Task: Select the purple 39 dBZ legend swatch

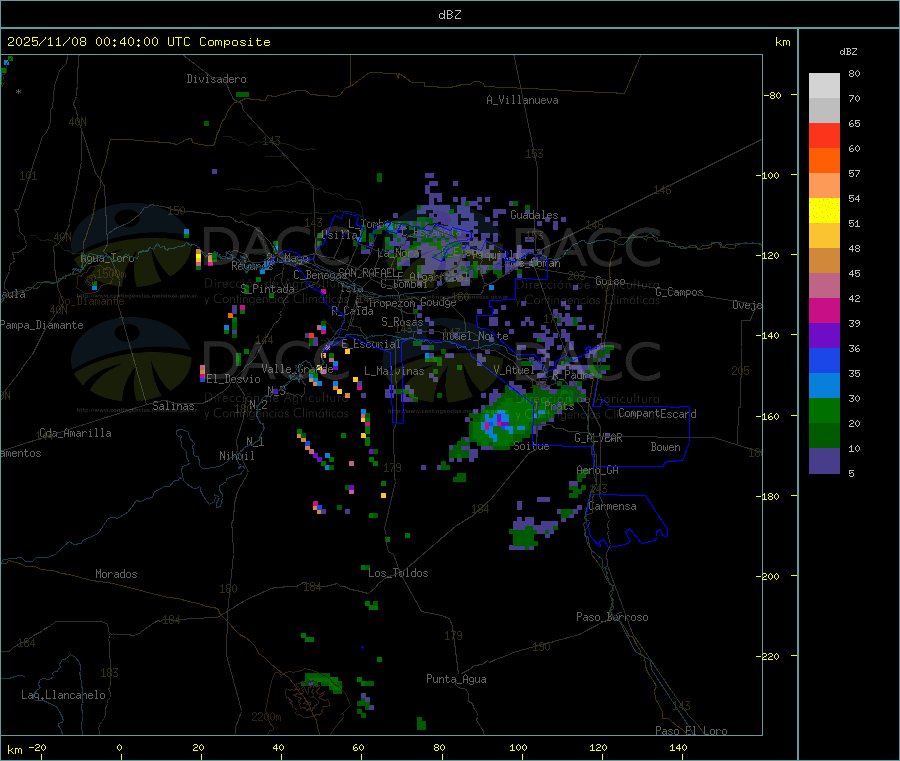Action: pyautogui.click(x=824, y=336)
